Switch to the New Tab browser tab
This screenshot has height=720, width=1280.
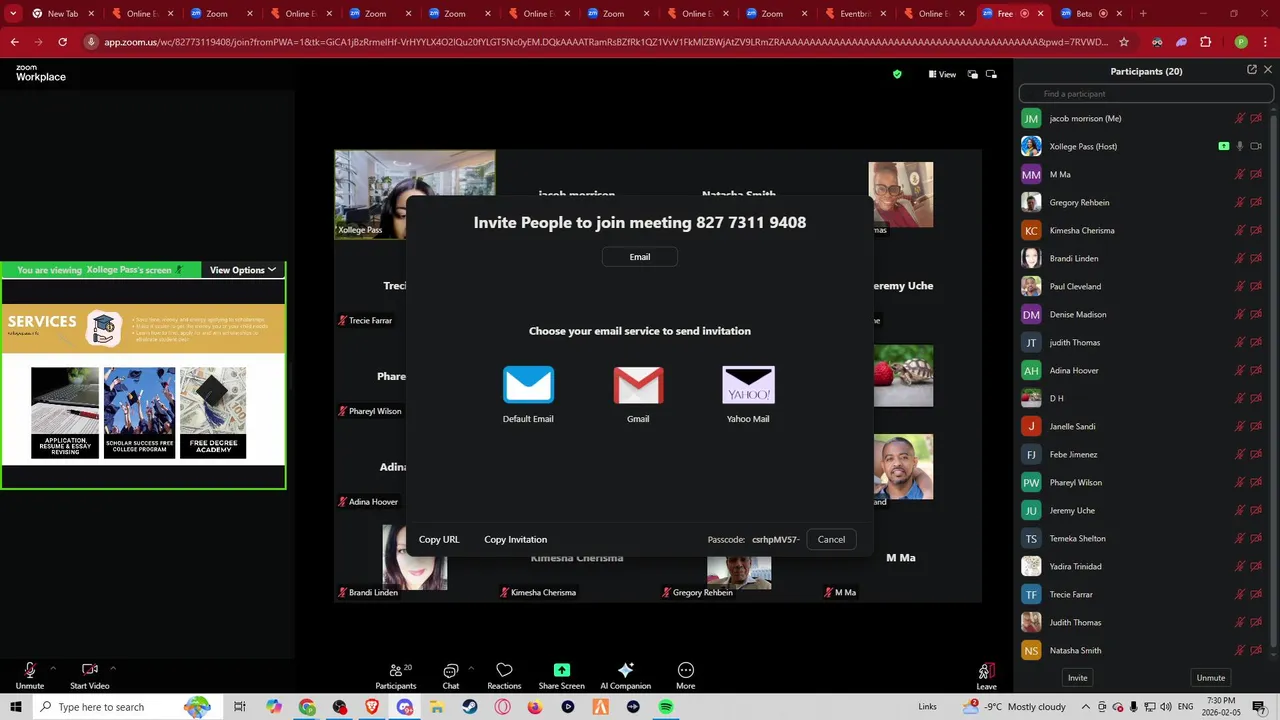(62, 14)
